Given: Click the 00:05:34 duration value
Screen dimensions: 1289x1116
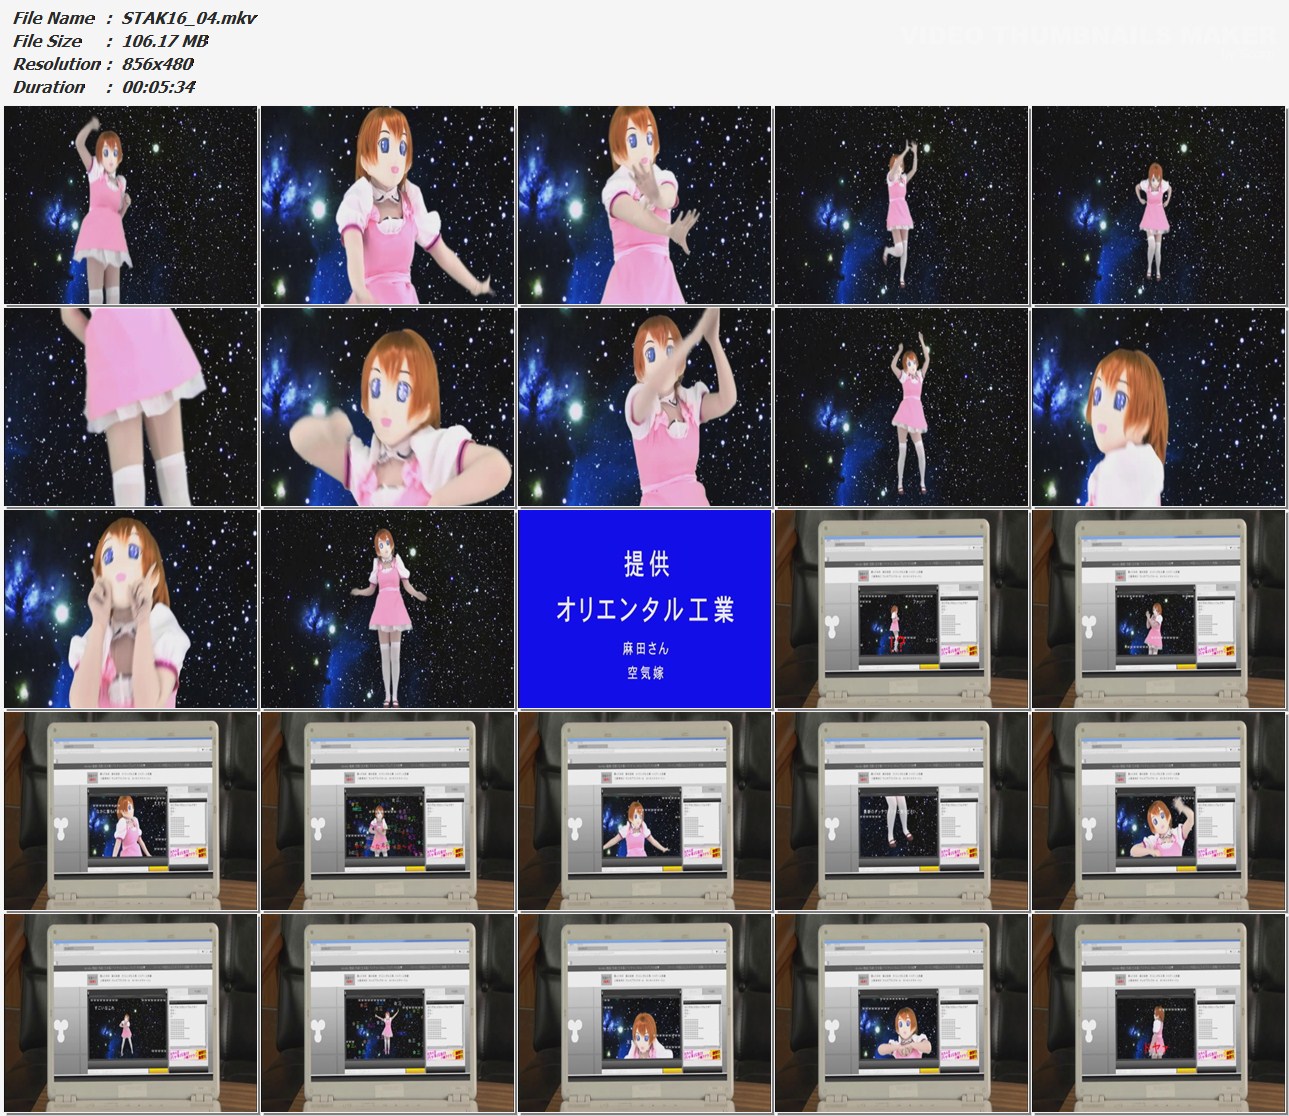Looking at the screenshot, I should pyautogui.click(x=158, y=87).
